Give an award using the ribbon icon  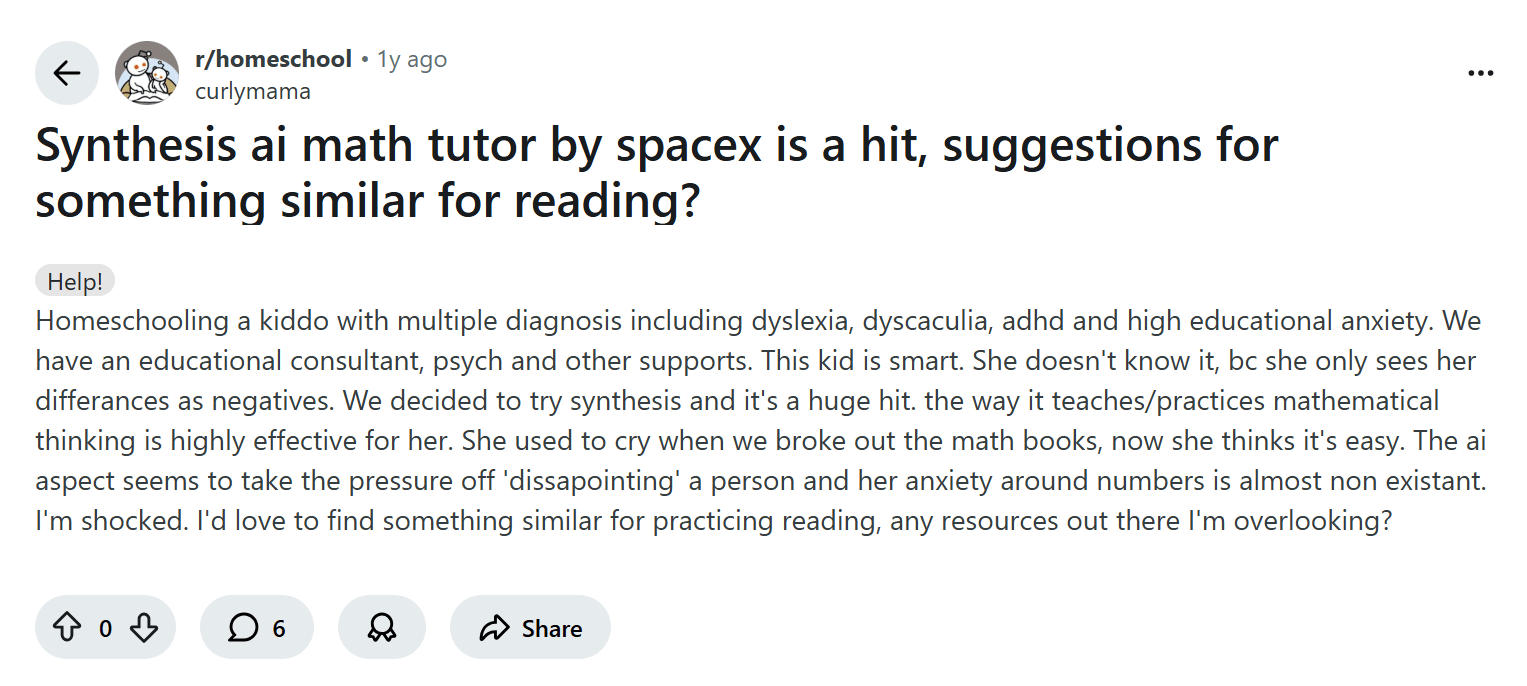coord(382,627)
